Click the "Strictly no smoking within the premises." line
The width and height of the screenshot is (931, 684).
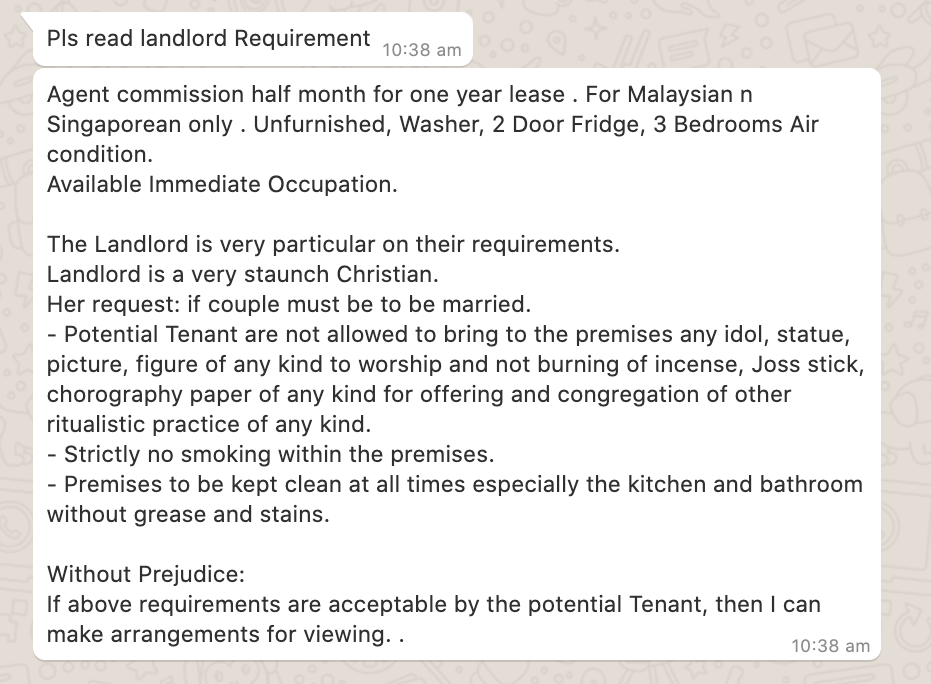pyautogui.click(x=270, y=454)
